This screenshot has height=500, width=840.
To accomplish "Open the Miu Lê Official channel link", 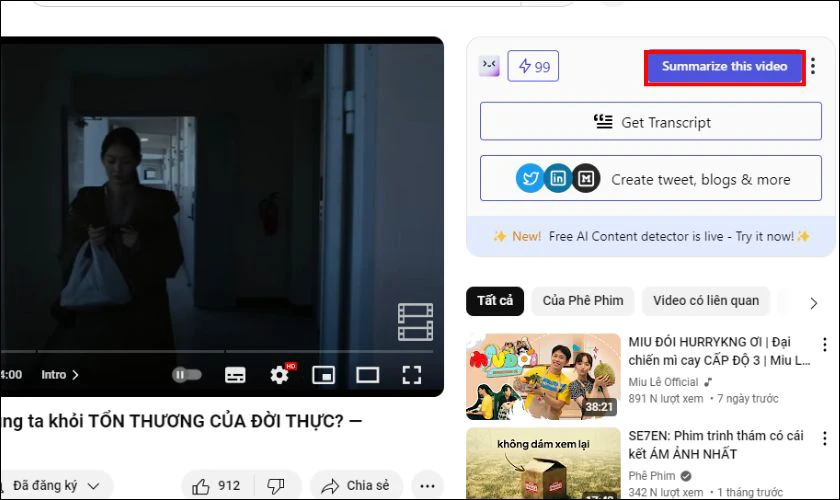I will pos(663,382).
